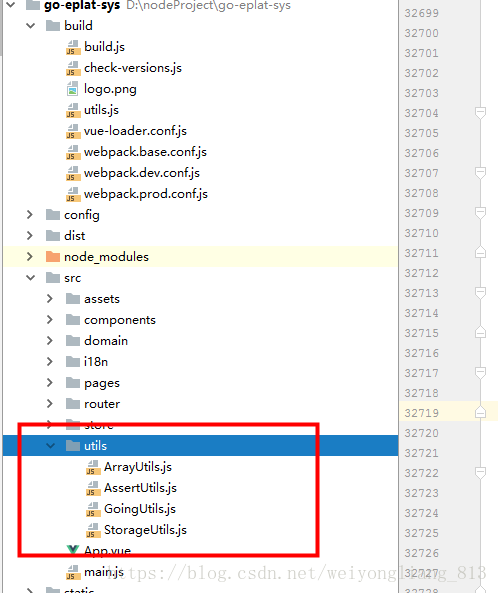Click the build folder icon
Image resolution: width=498 pixels, height=593 pixels.
[53, 26]
